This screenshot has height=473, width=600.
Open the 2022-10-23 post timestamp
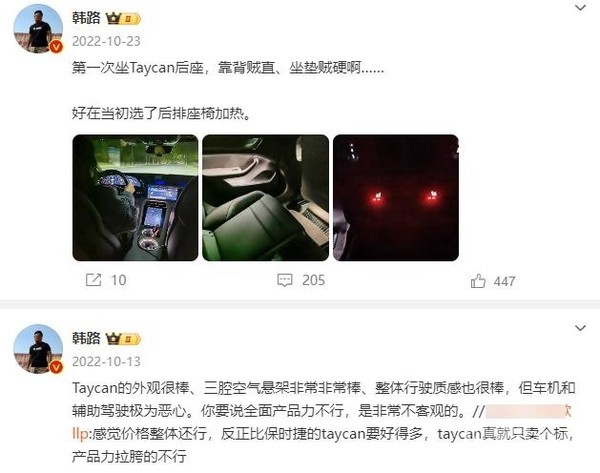point(106,41)
